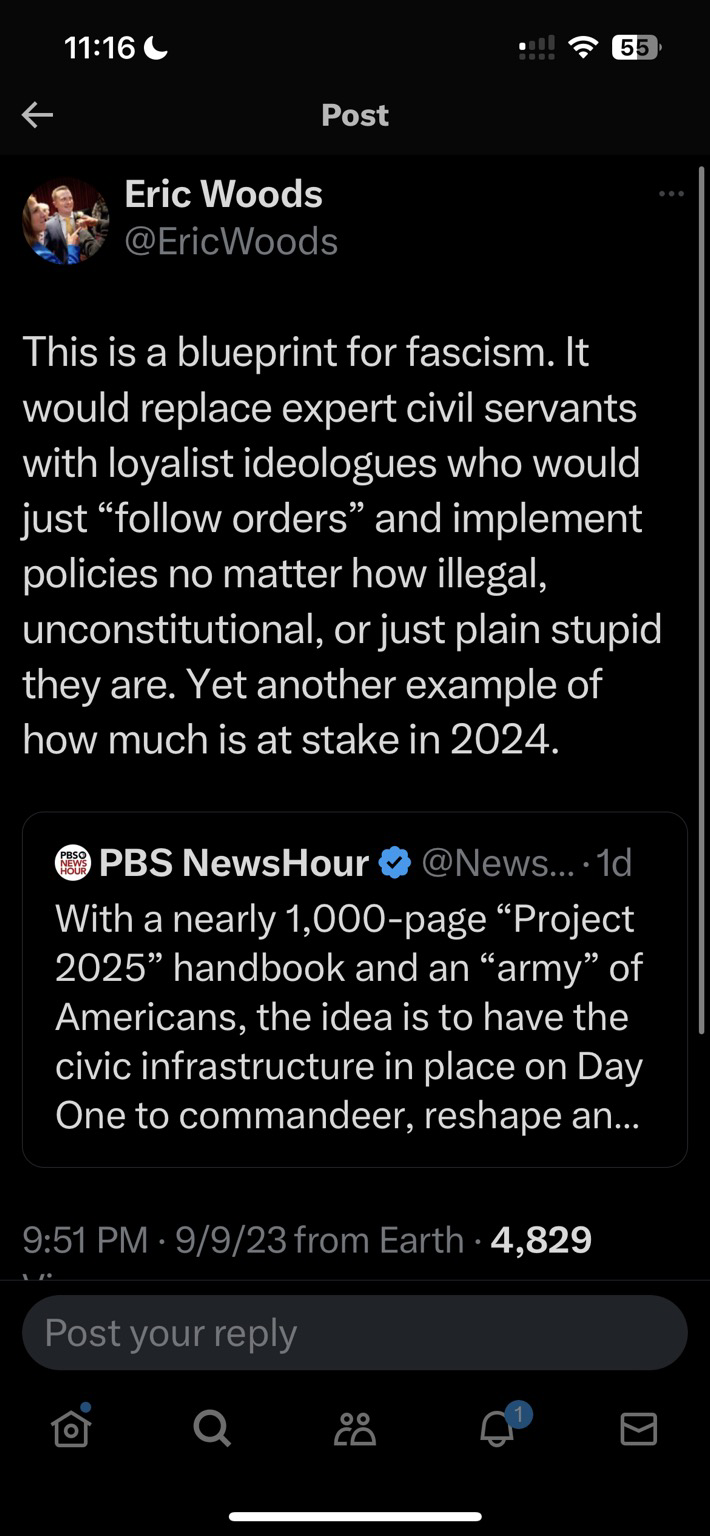
Task: Focus the Post your reply field
Action: point(354,1333)
